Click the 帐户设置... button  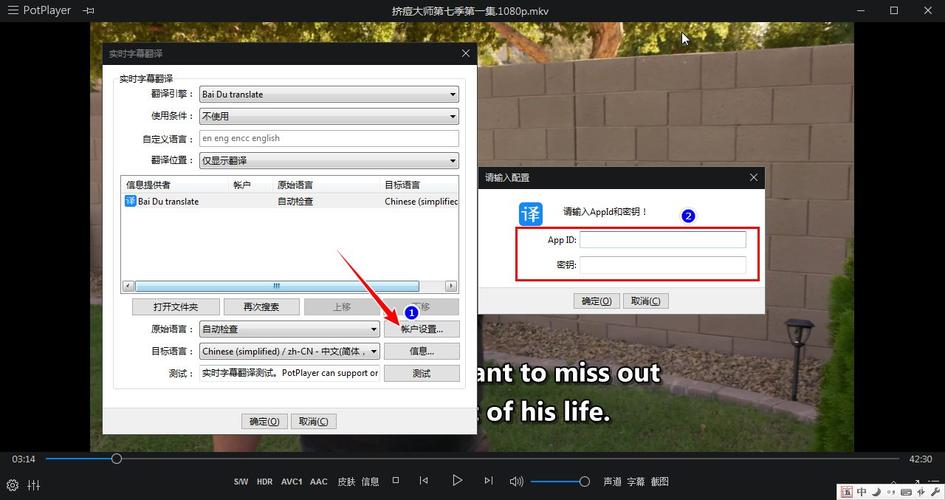point(421,328)
